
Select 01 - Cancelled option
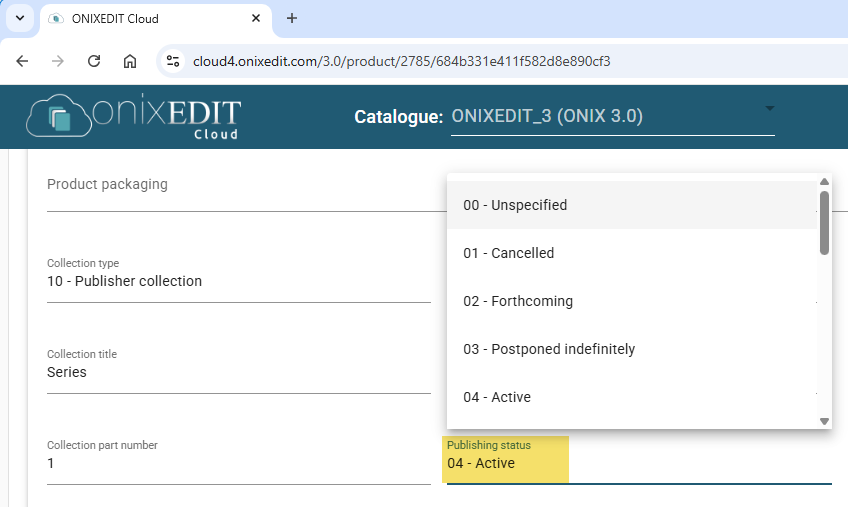[632, 253]
